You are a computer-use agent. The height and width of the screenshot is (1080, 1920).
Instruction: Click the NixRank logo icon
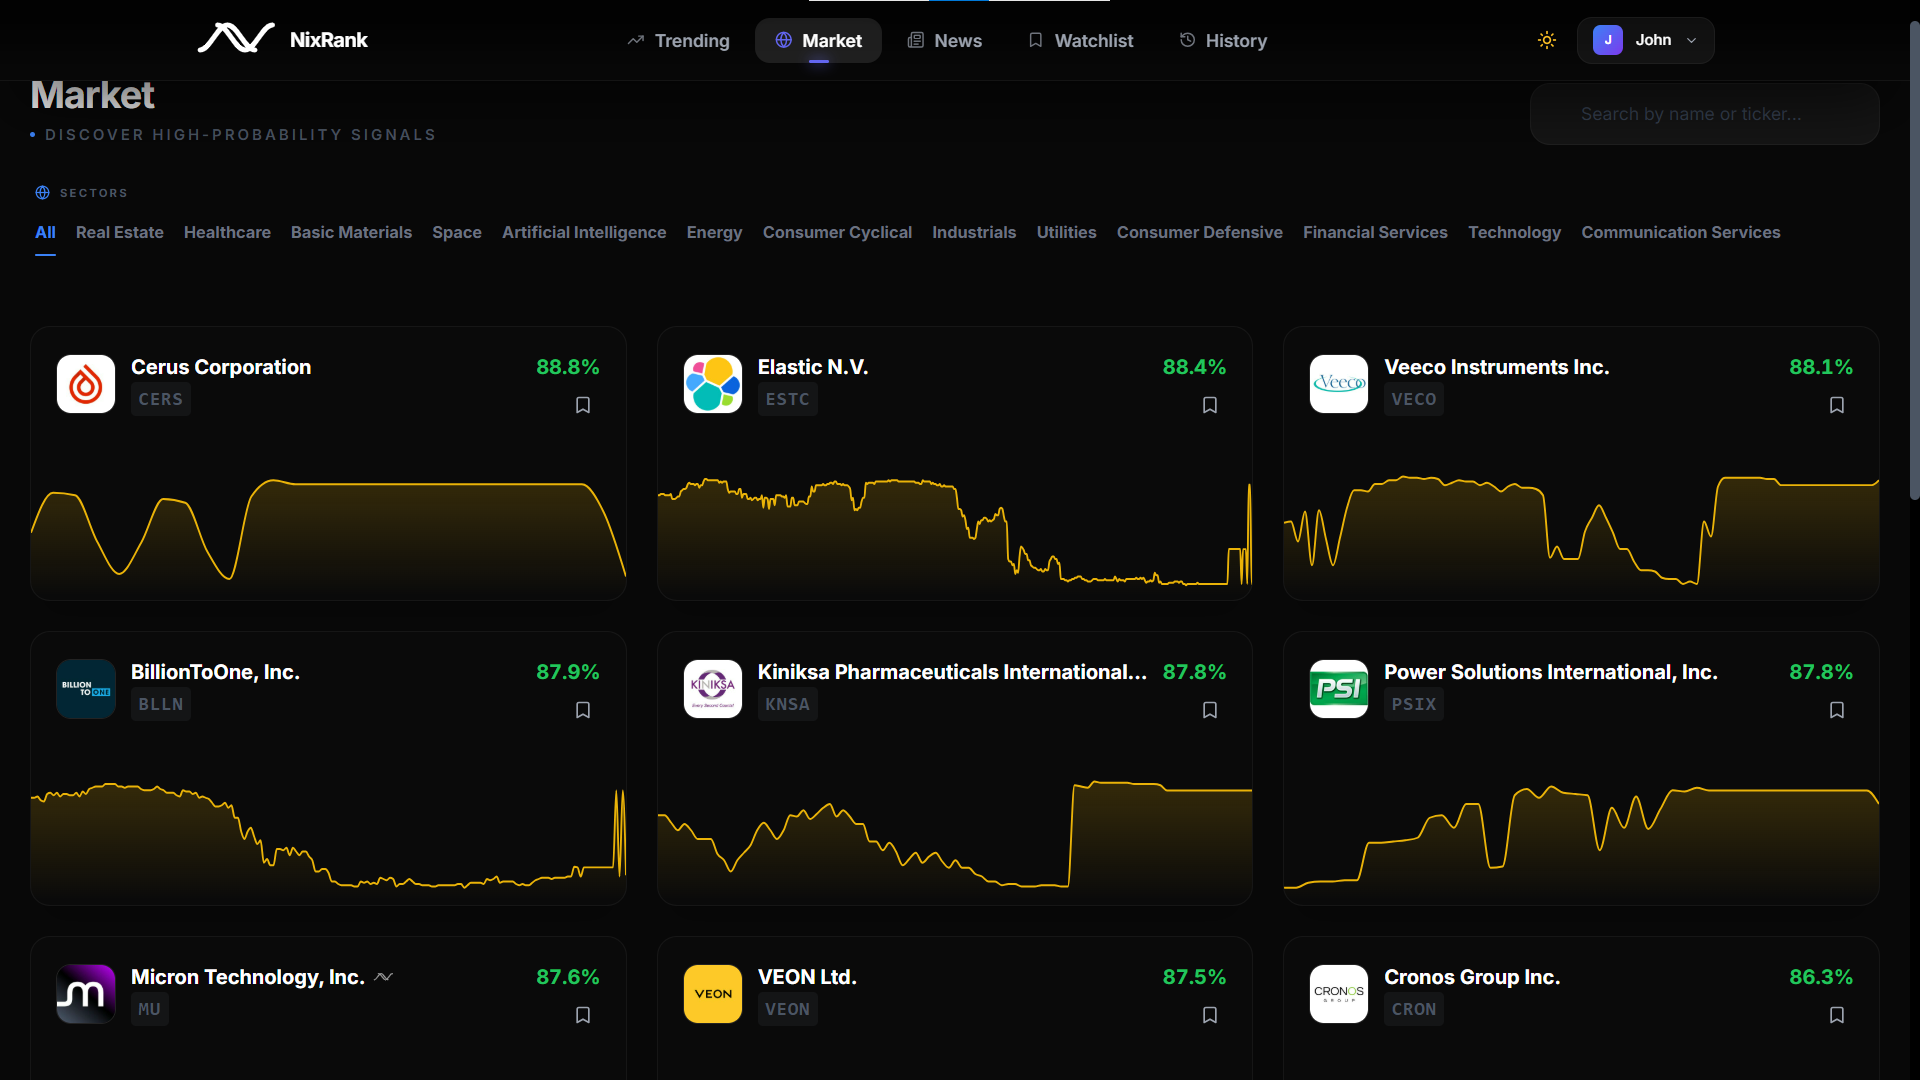click(x=236, y=39)
